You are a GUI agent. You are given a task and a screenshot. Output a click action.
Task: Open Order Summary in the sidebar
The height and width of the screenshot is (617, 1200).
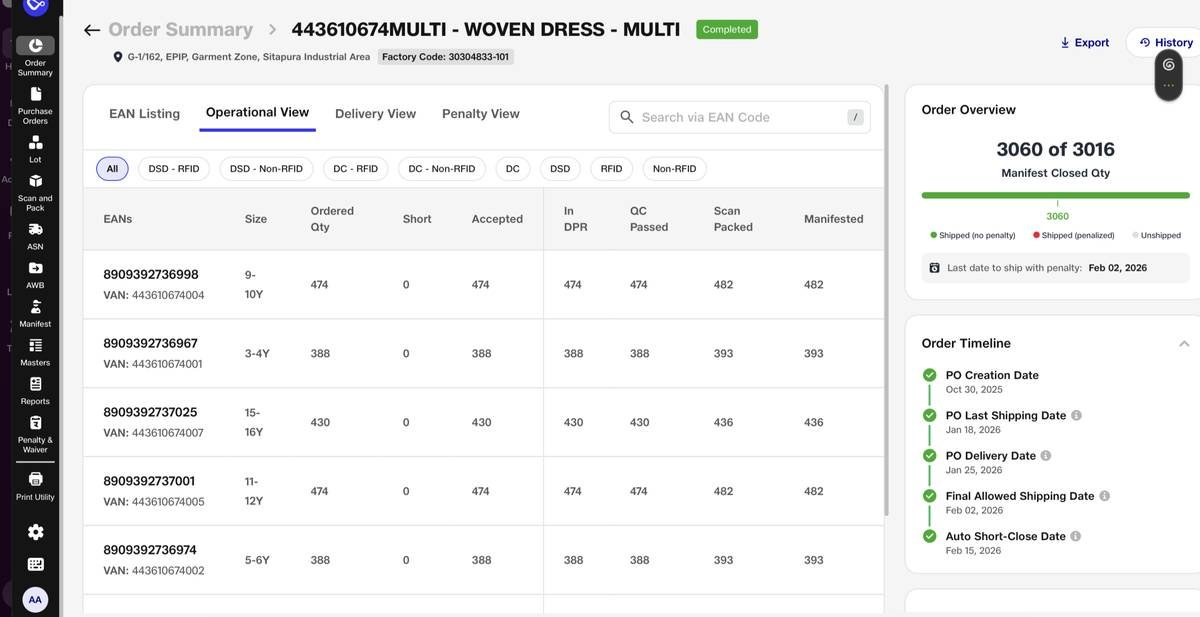(x=35, y=57)
